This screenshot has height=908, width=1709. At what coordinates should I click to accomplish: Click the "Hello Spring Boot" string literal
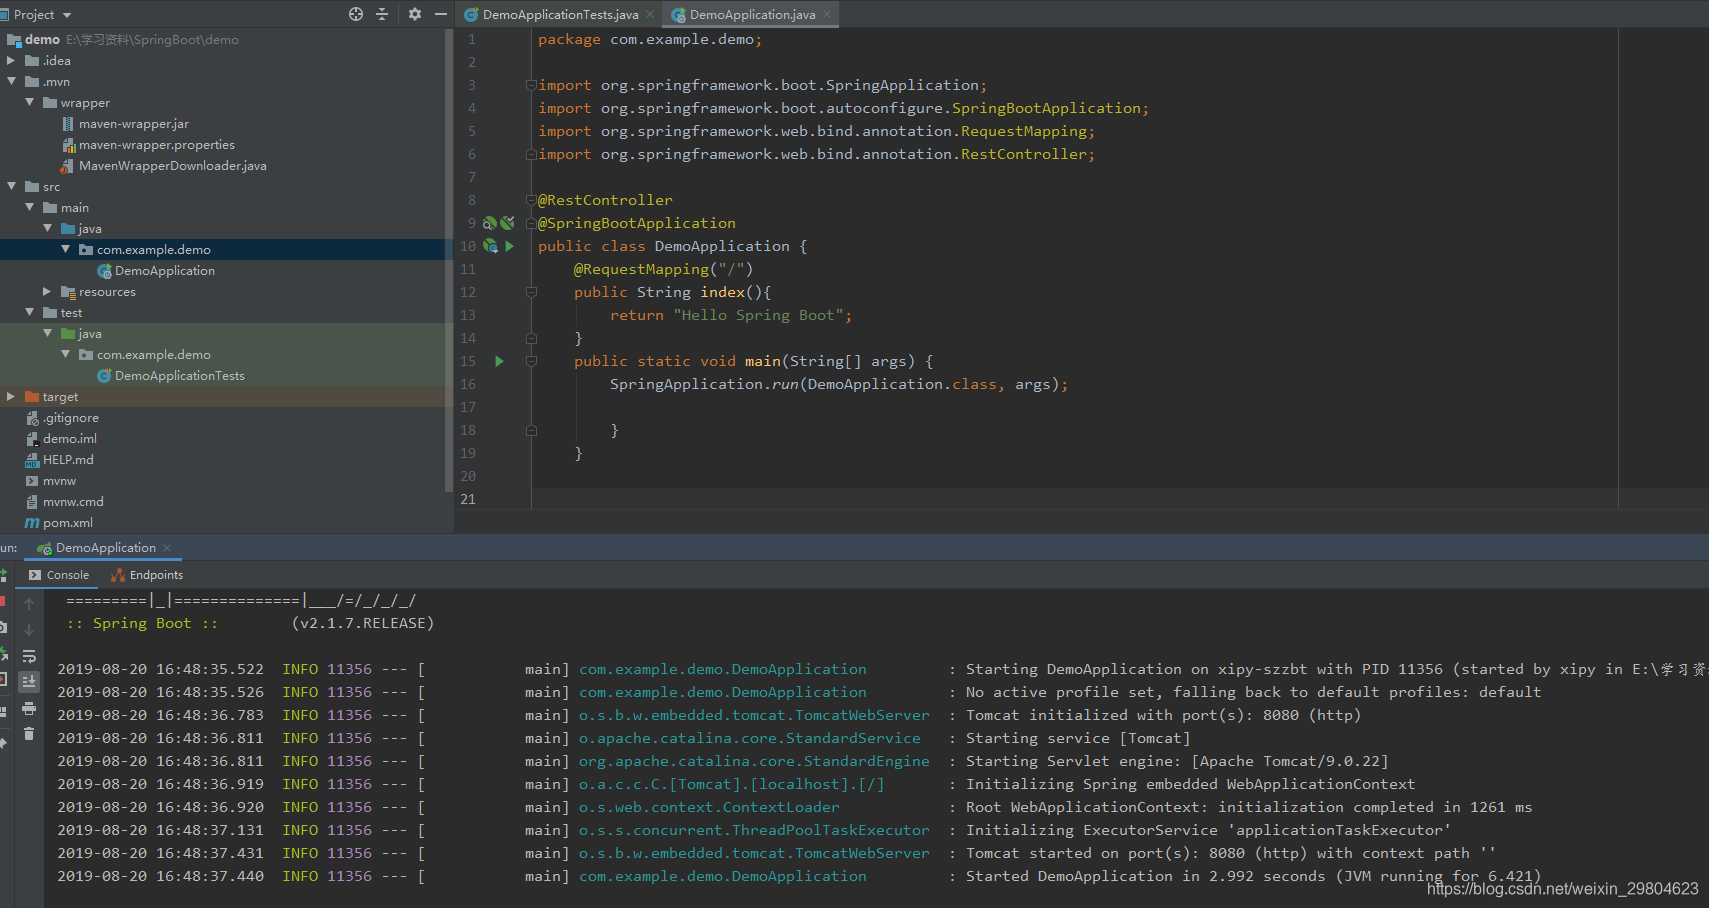click(x=758, y=315)
